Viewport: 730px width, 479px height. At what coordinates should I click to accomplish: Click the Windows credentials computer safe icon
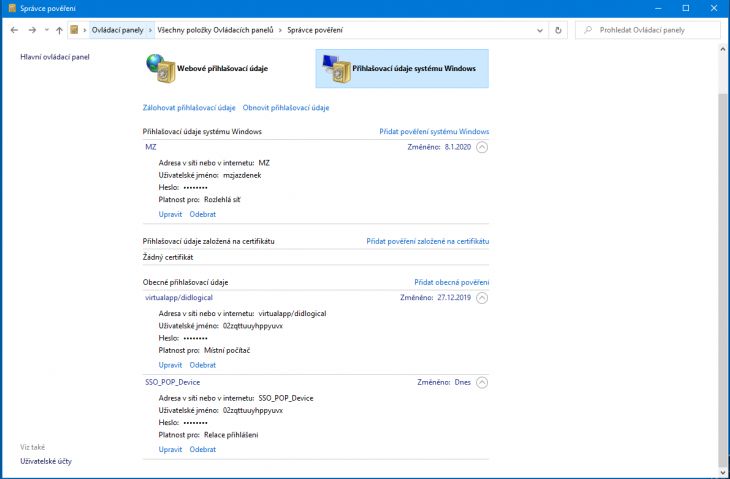pyautogui.click(x=336, y=68)
